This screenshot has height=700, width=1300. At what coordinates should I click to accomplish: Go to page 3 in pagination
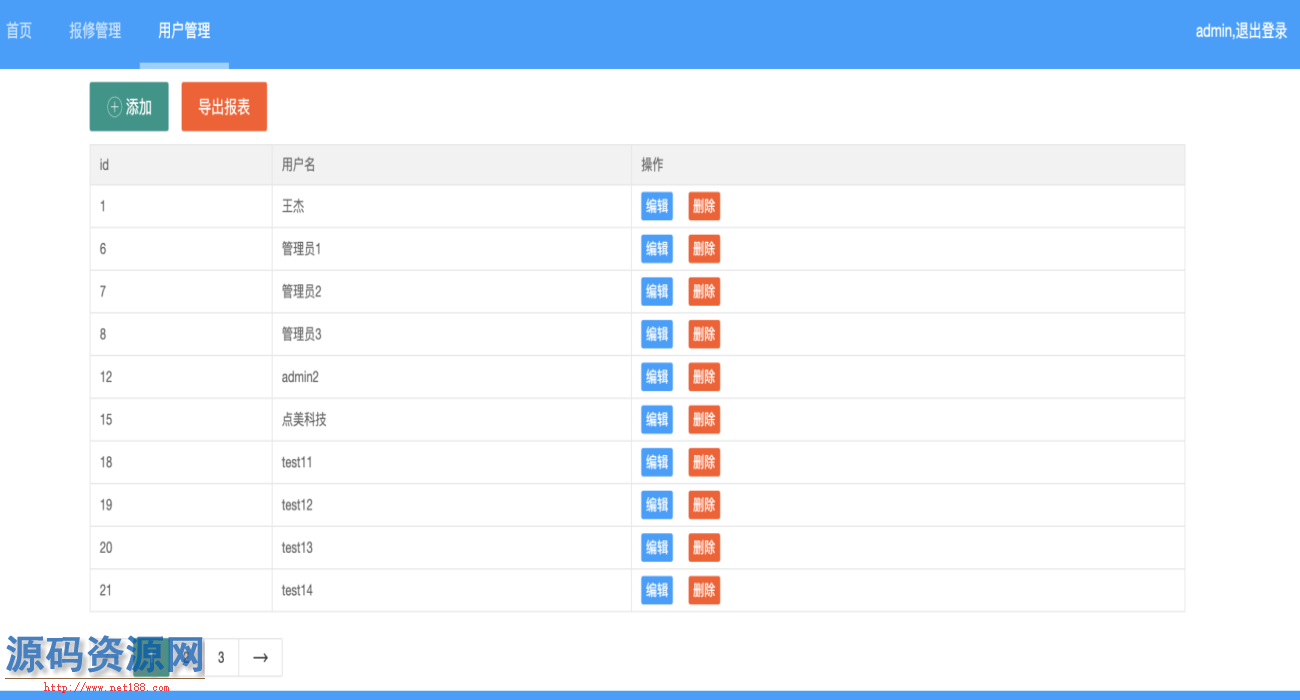tap(221, 657)
